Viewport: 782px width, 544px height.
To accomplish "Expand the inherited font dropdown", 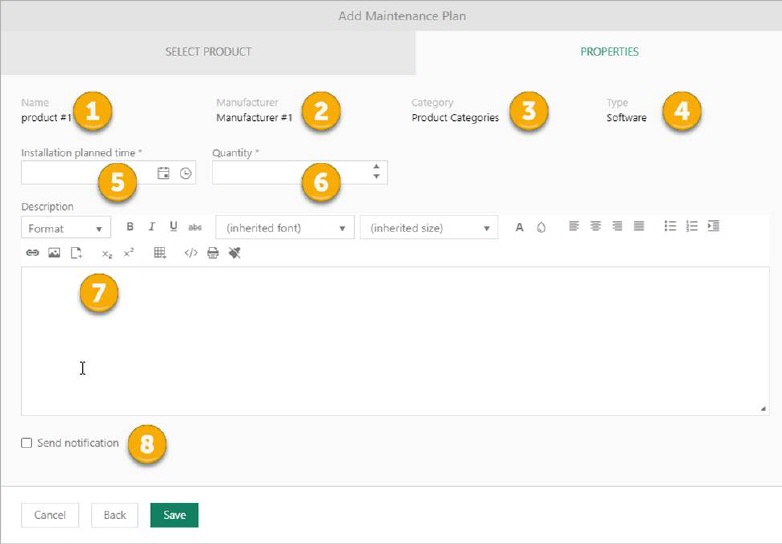I will 285,229.
